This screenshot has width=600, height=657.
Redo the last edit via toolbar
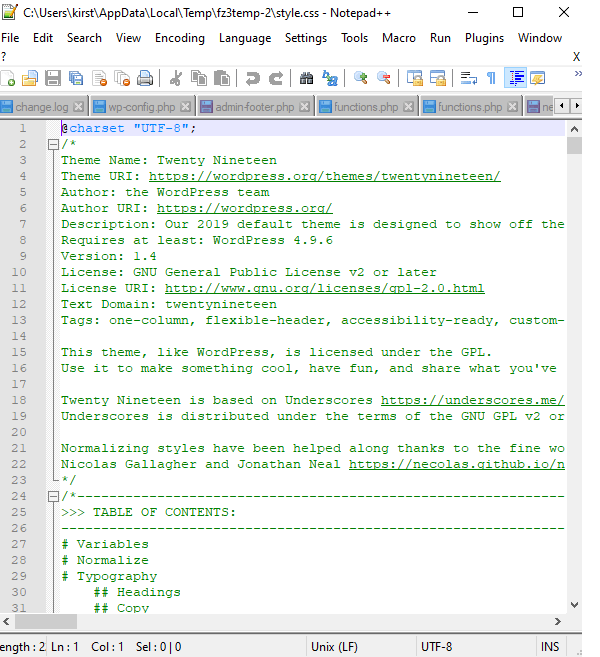tap(276, 78)
